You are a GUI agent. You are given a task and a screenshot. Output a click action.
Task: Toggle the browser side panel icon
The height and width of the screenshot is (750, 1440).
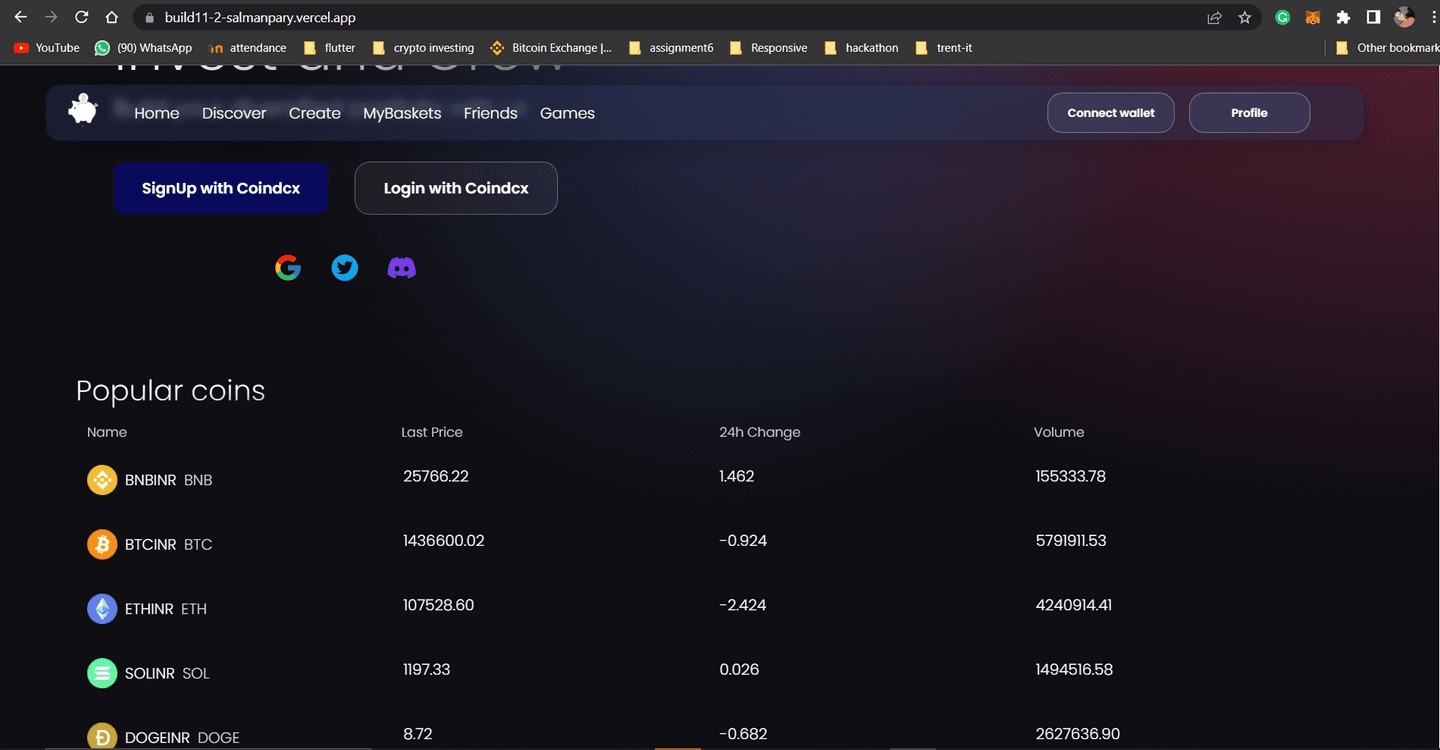coord(1374,17)
